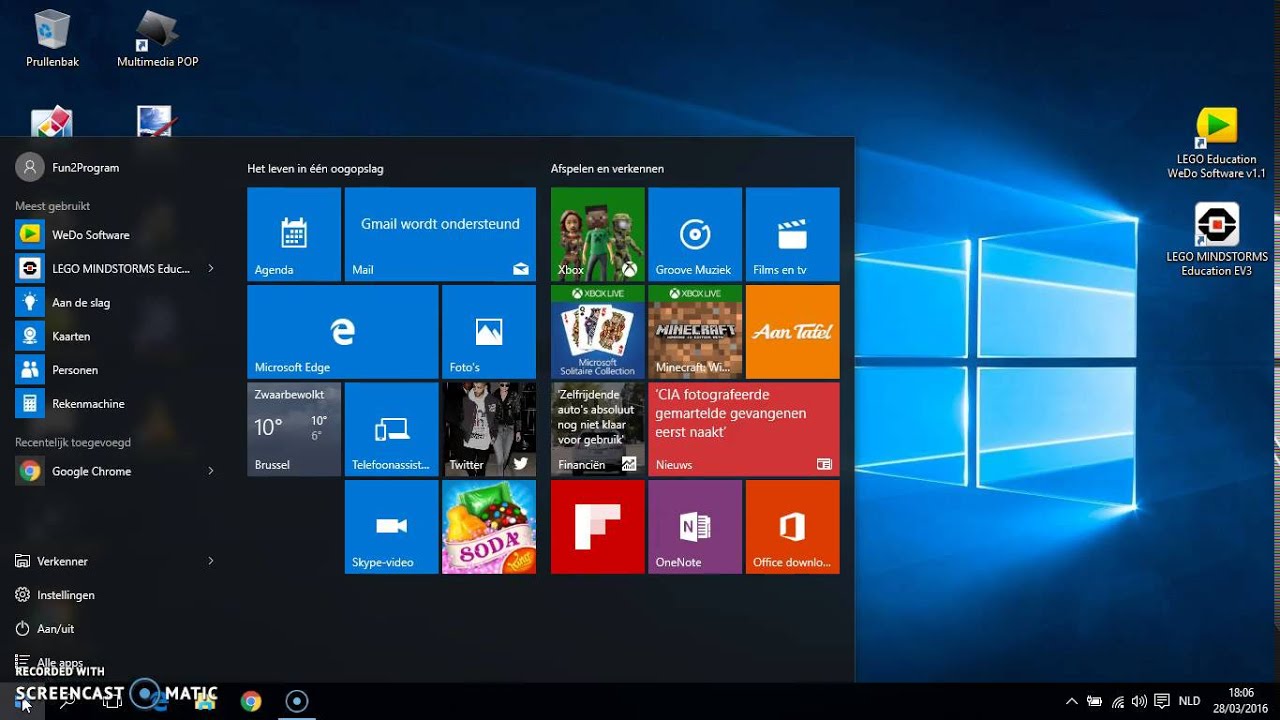Open the Twitter tile

(x=489, y=429)
